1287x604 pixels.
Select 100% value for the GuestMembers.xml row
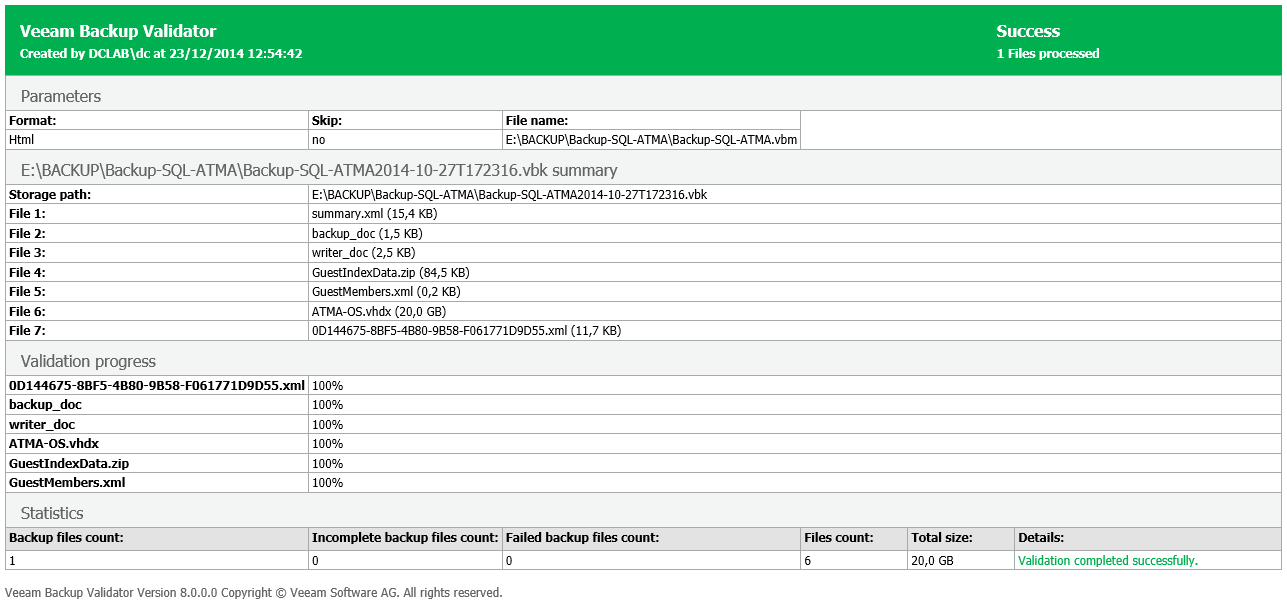(327, 482)
